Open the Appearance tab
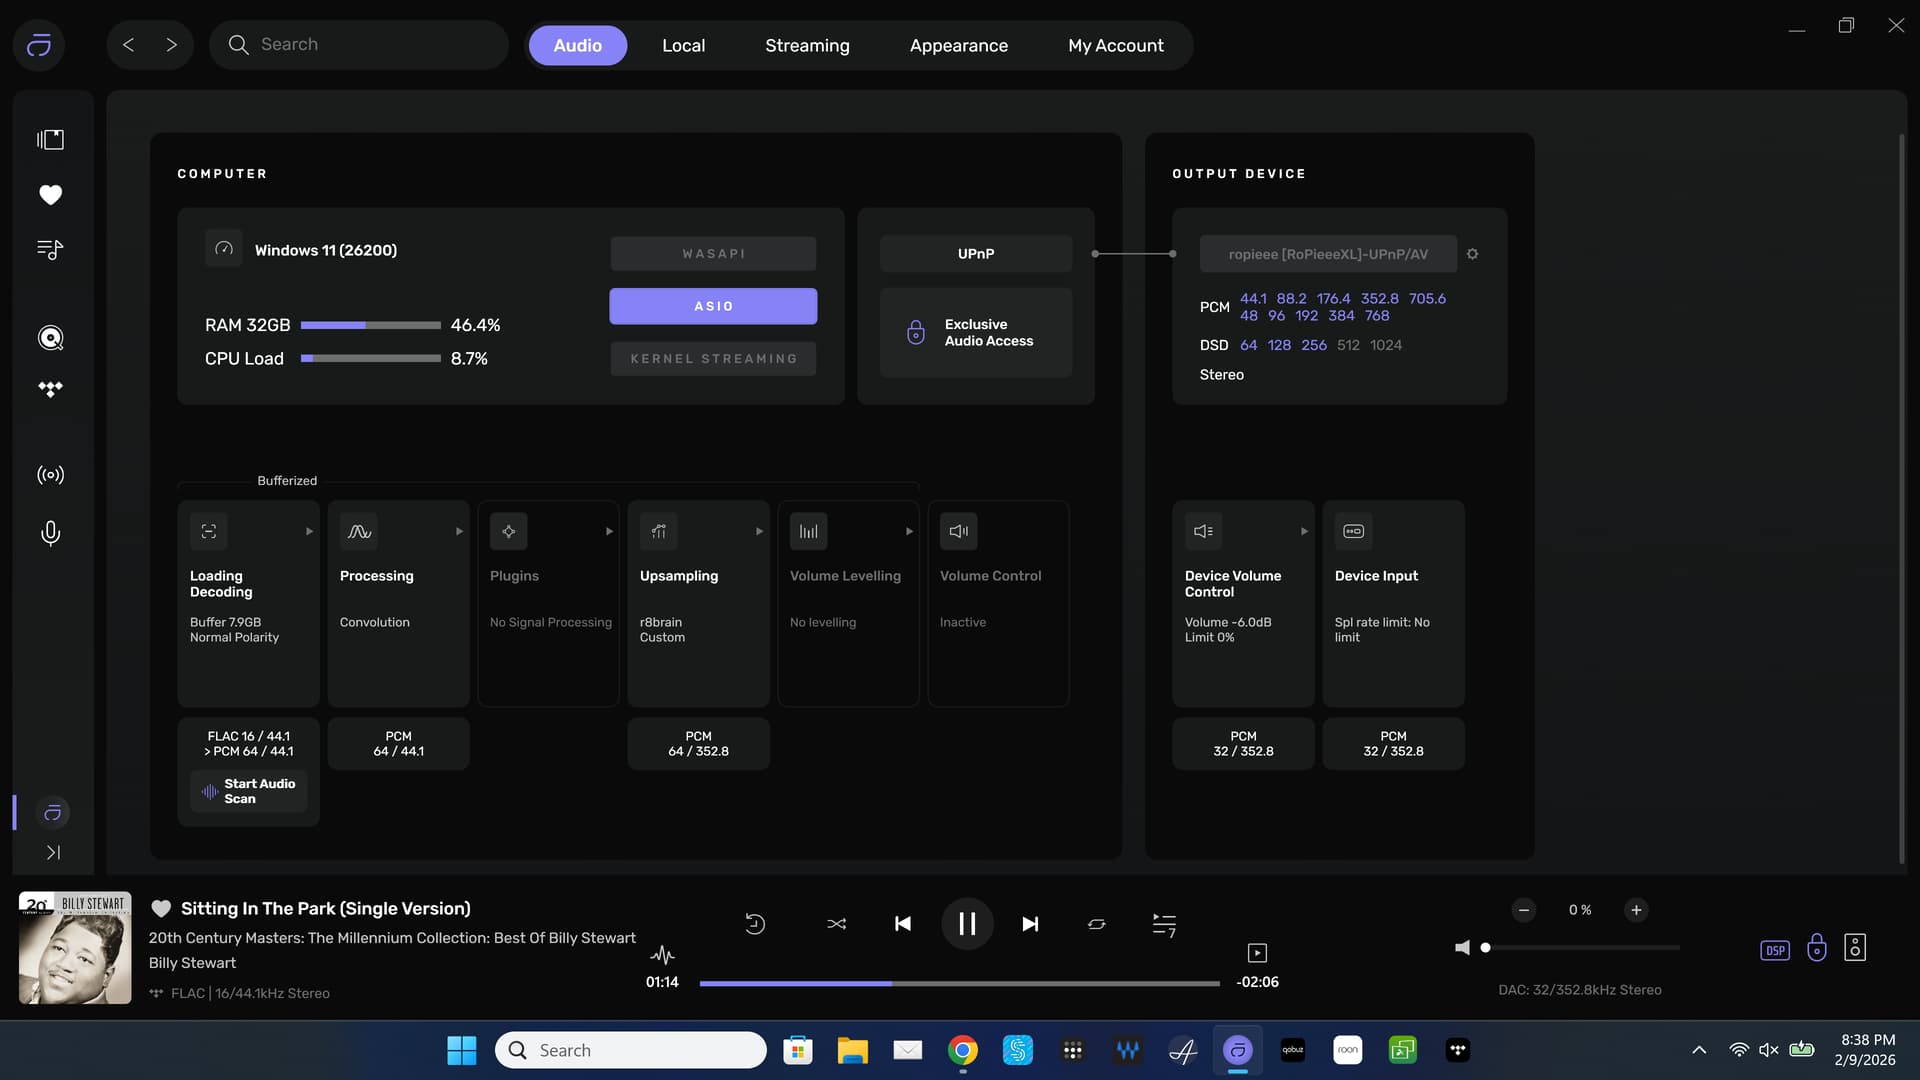This screenshot has width=1920, height=1080. point(958,46)
